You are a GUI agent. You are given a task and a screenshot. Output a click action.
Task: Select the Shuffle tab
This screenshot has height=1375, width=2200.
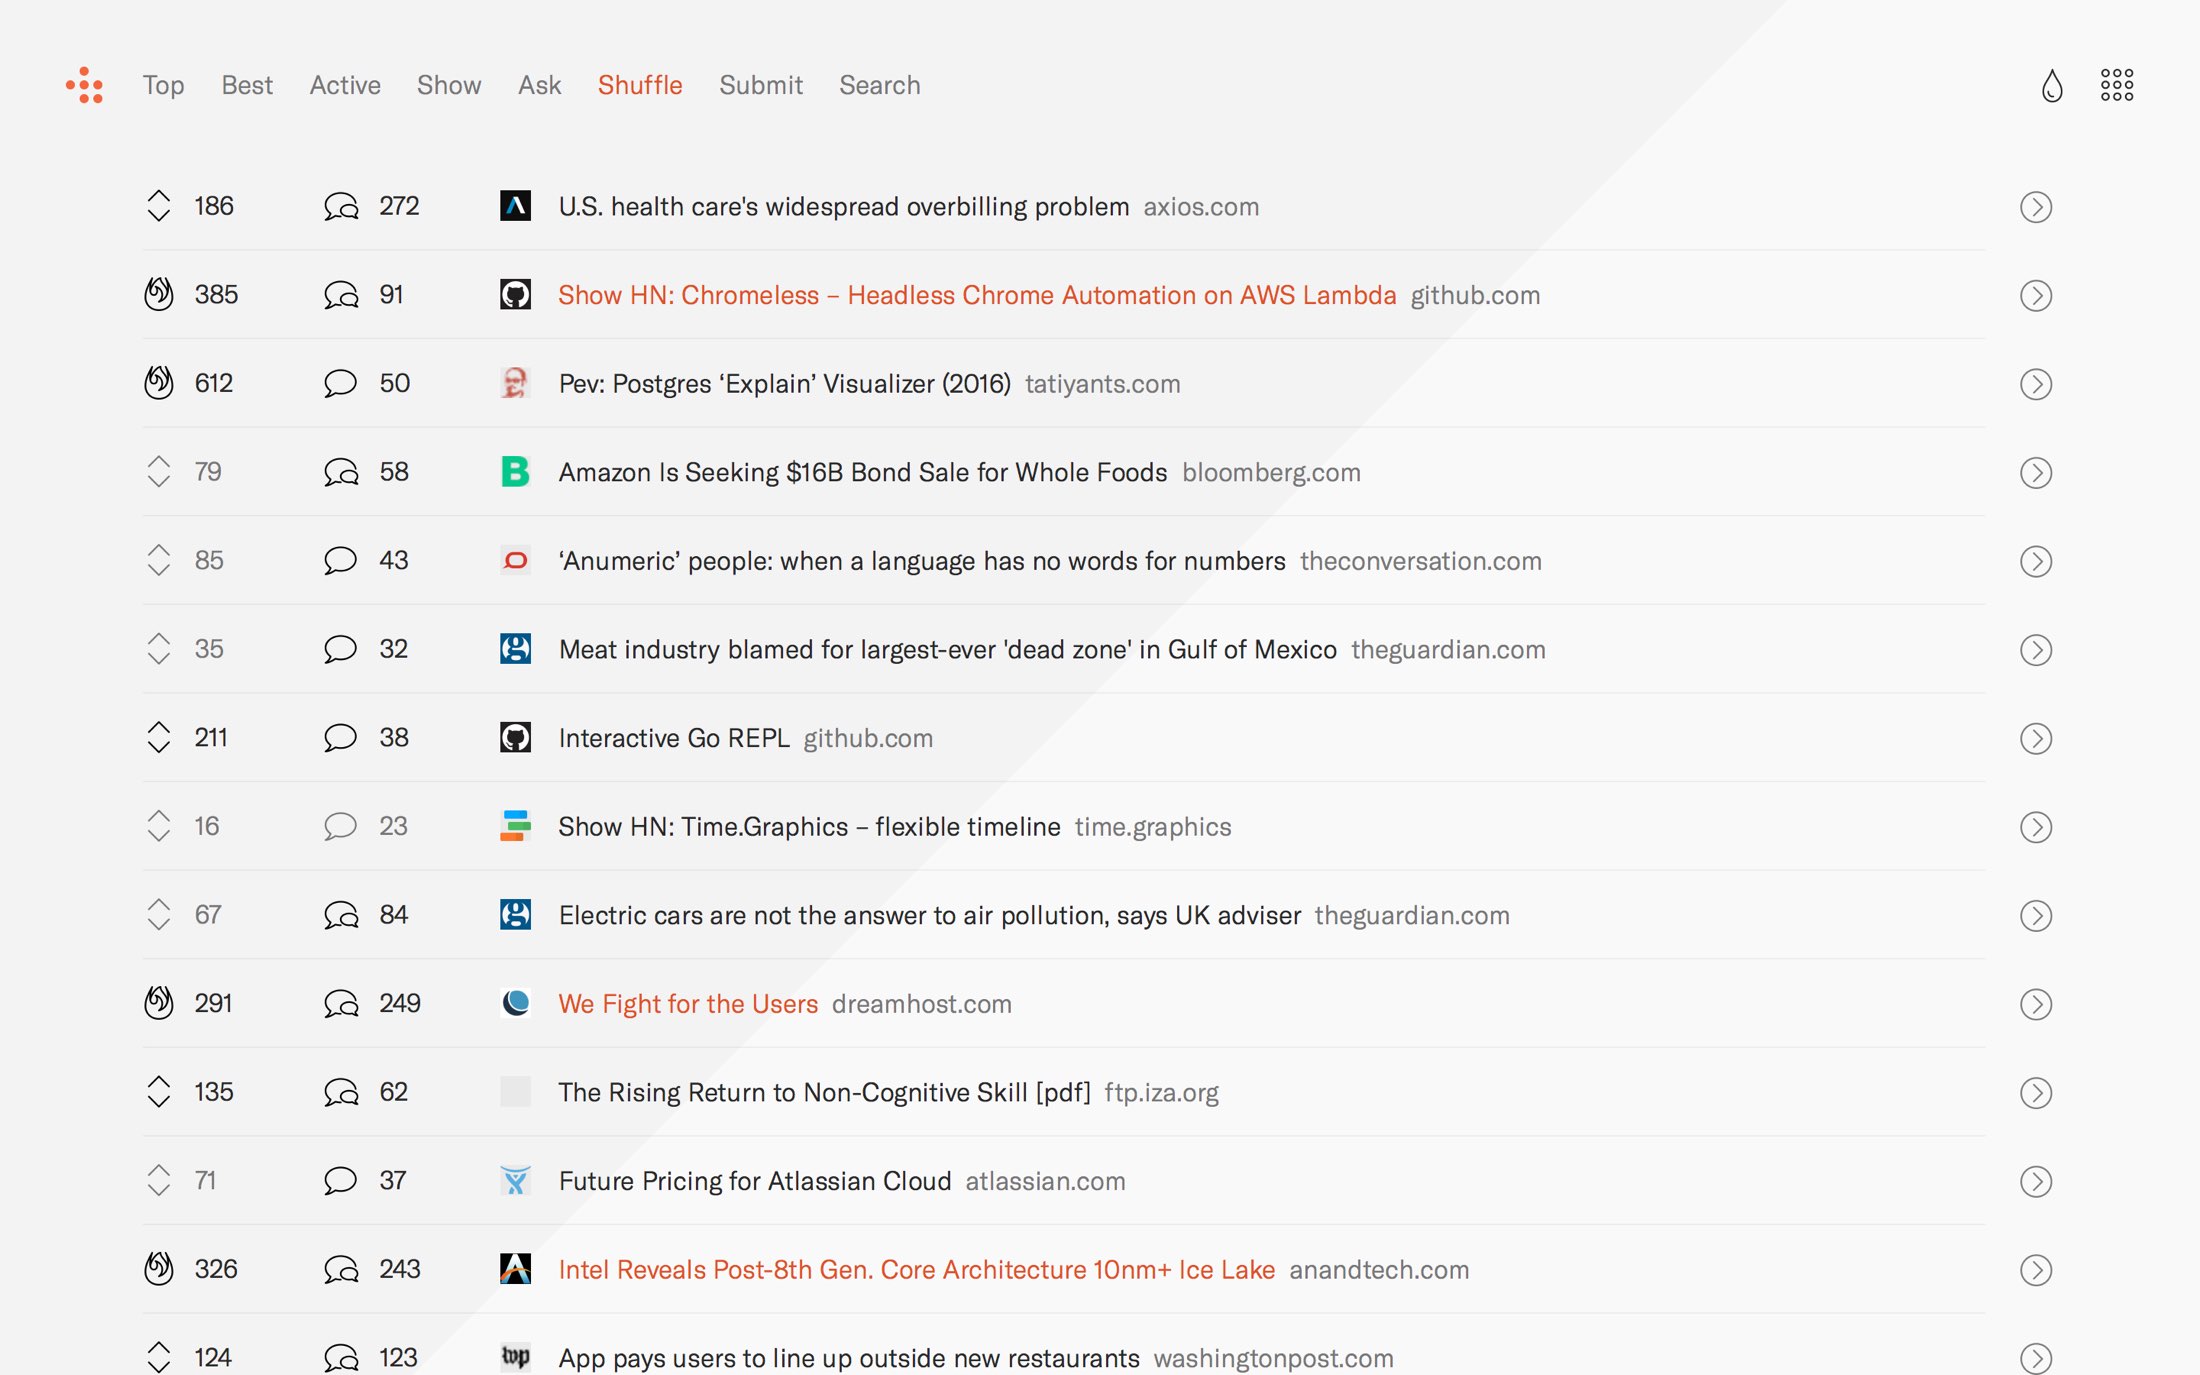pyautogui.click(x=640, y=85)
